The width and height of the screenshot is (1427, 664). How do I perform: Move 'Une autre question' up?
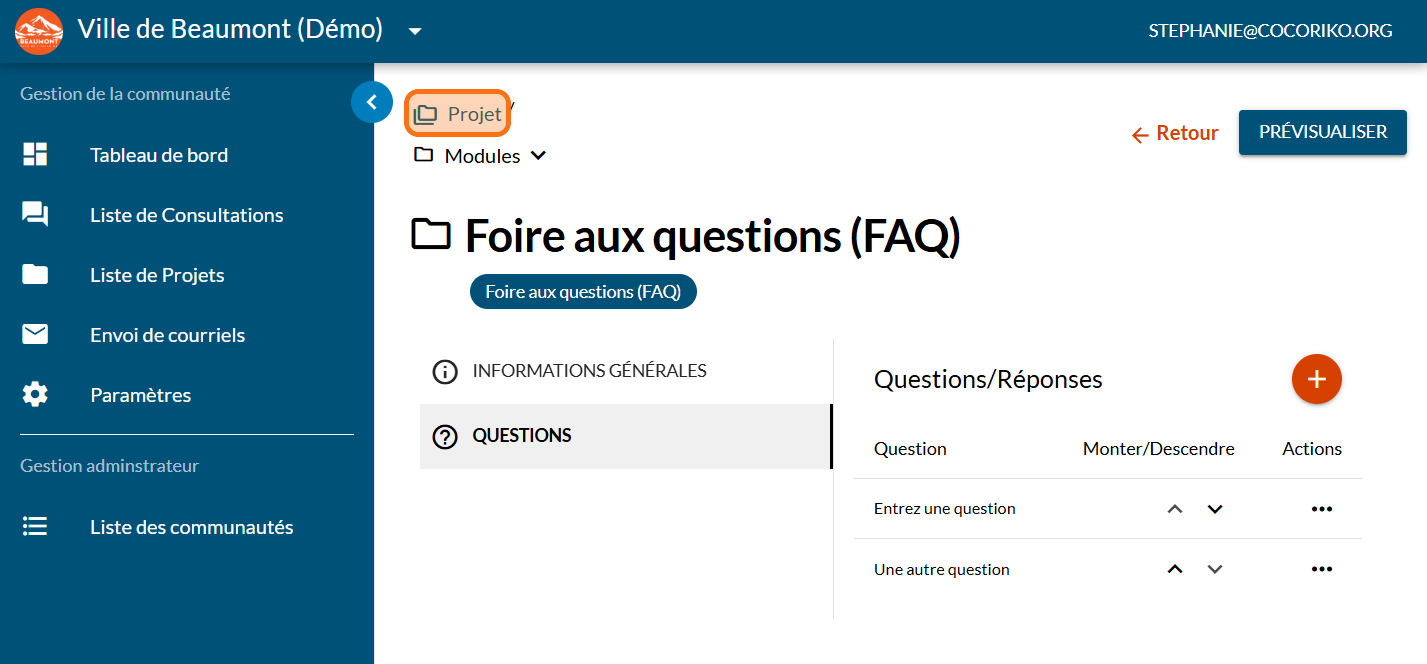(x=1175, y=569)
